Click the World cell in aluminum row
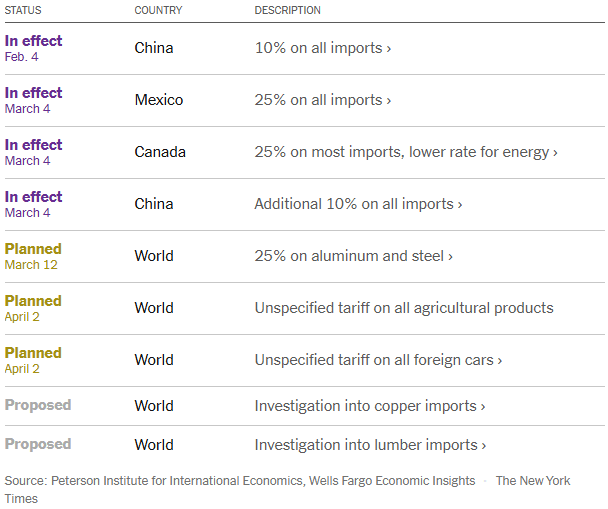 (154, 256)
